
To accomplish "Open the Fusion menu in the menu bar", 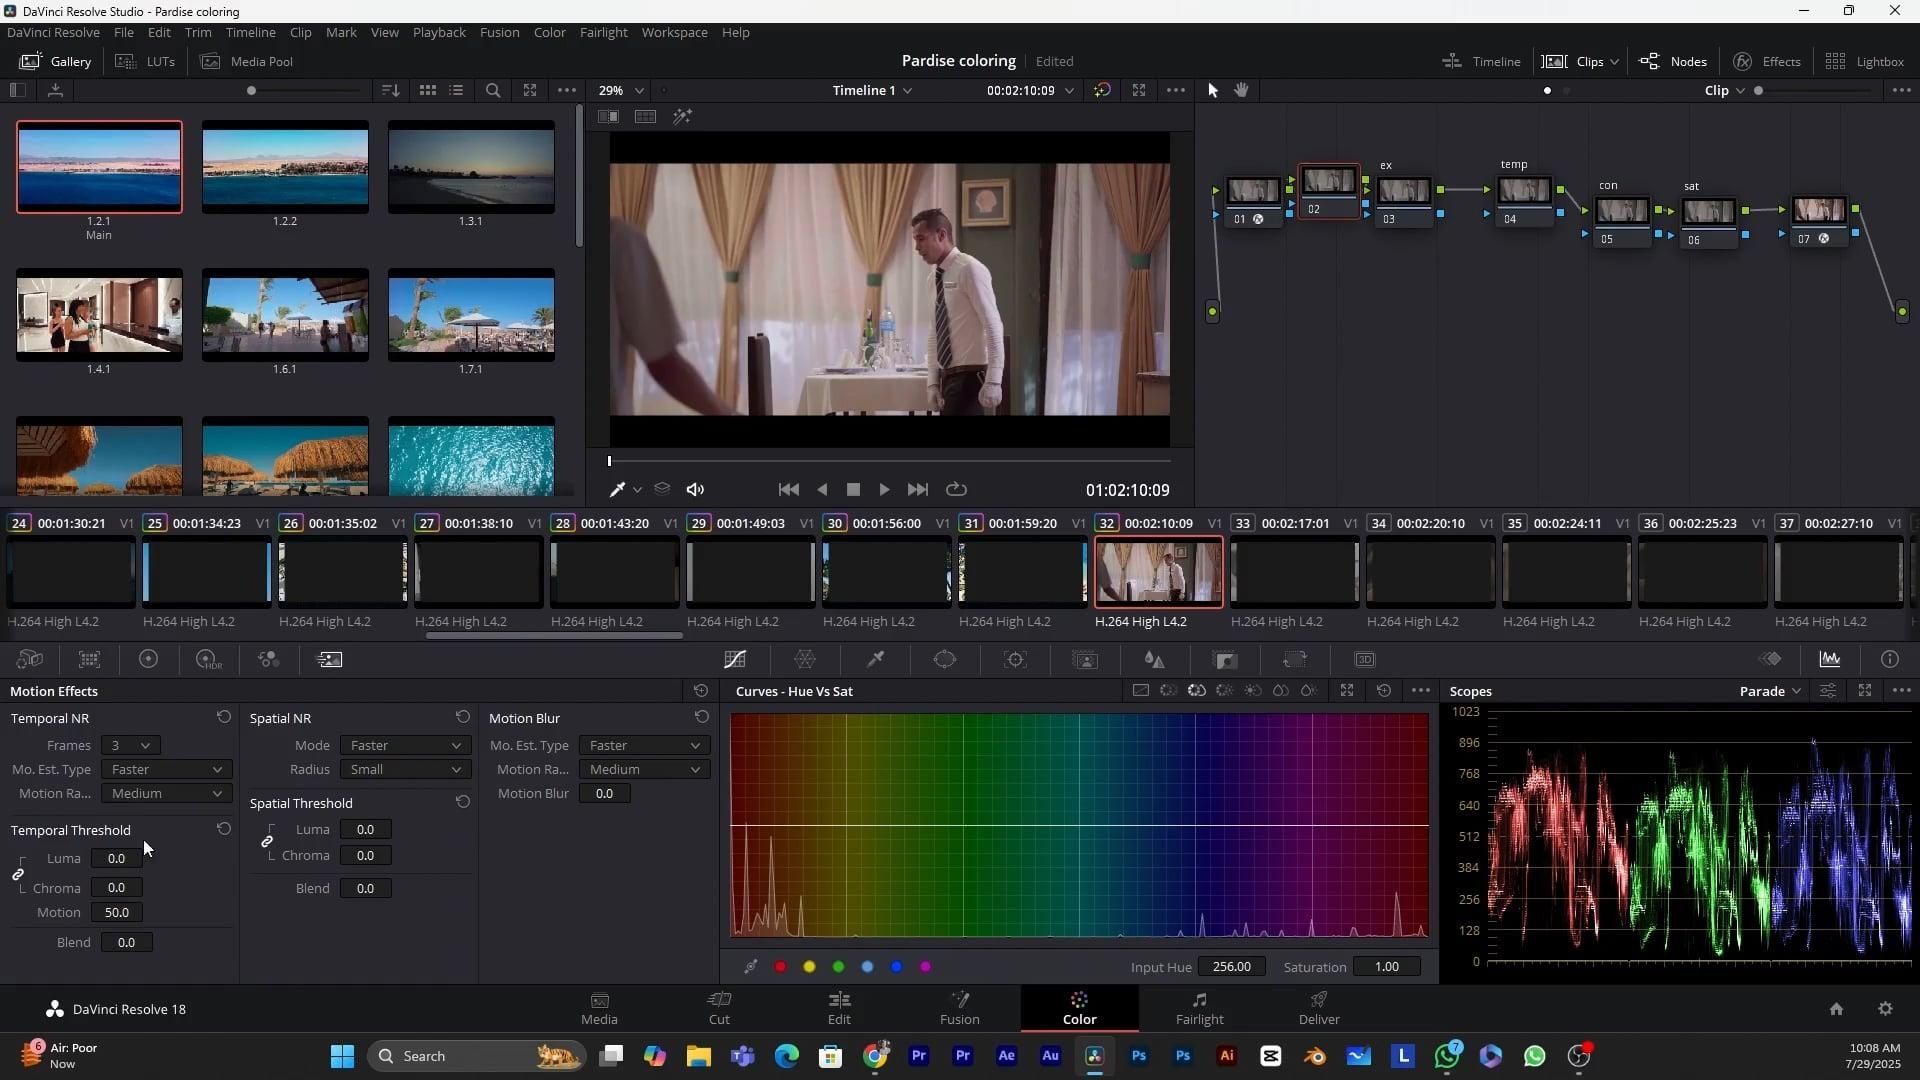I will 499,32.
